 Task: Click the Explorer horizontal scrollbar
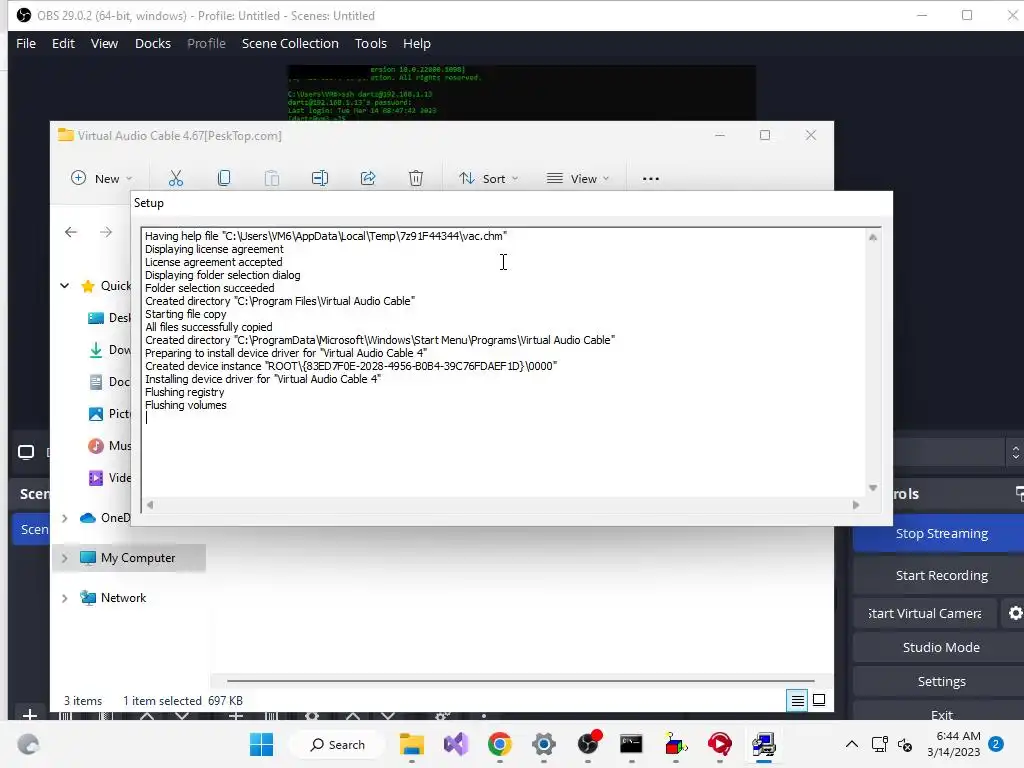click(x=520, y=680)
